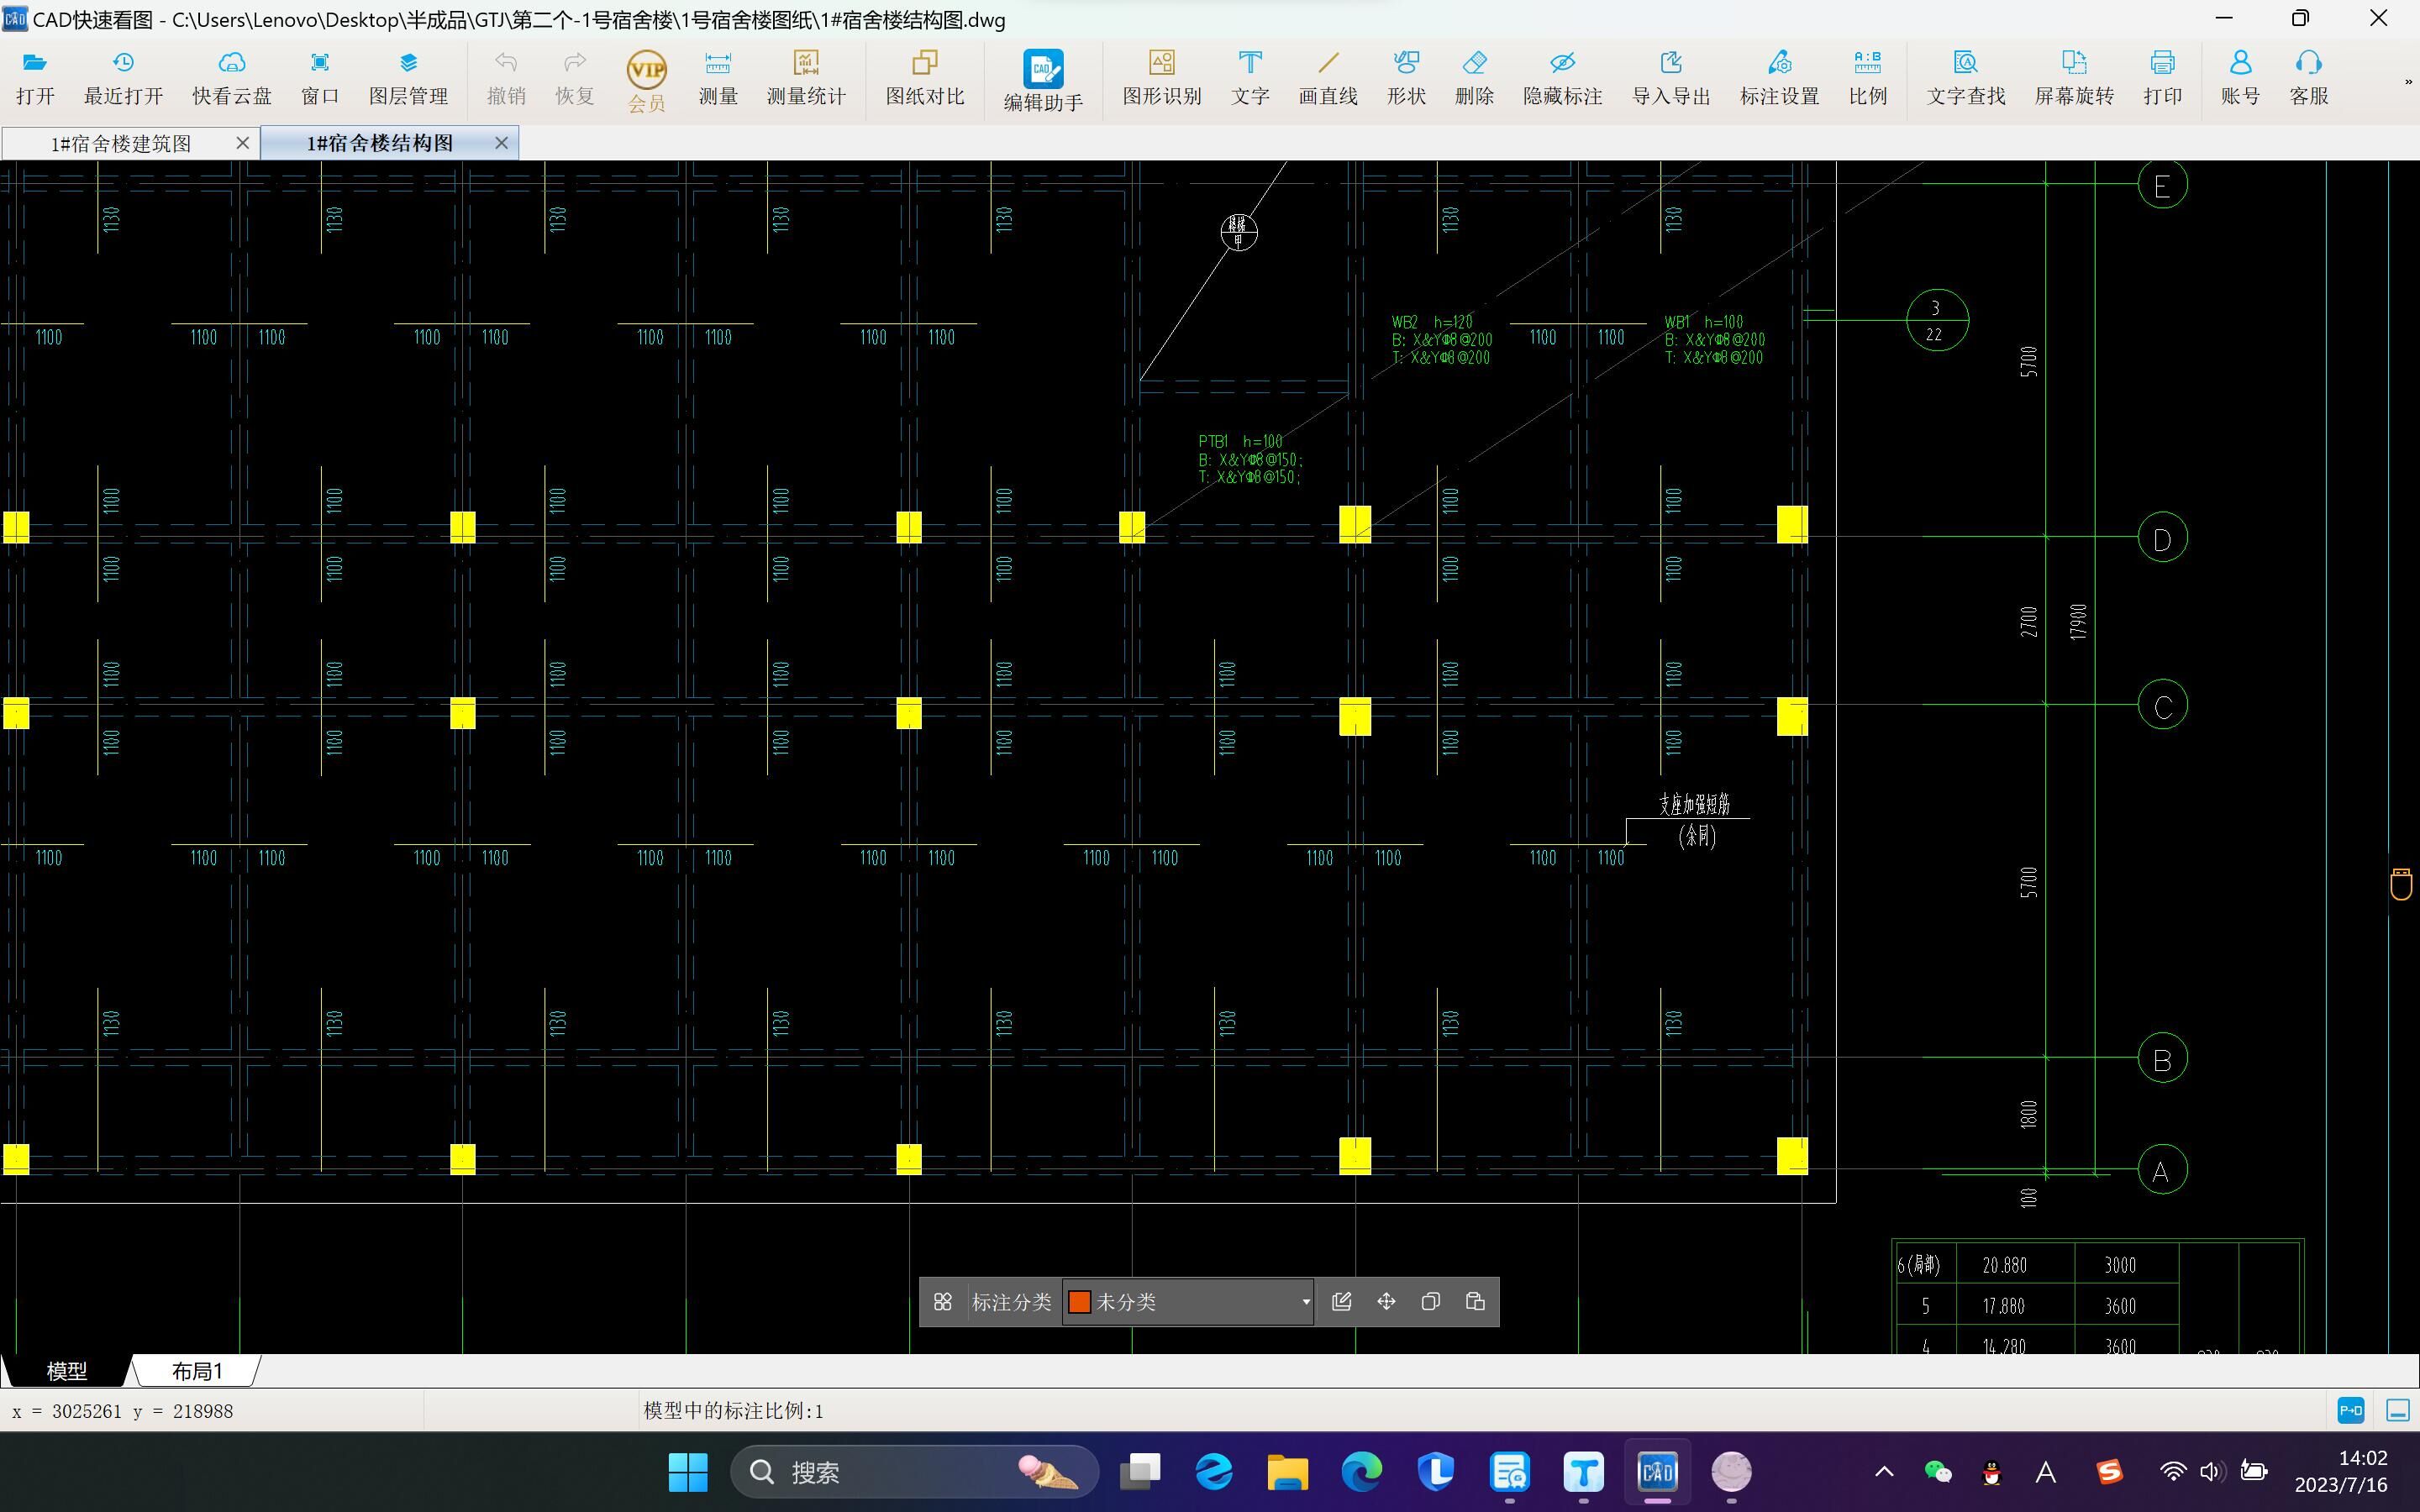Choose the 形状 shape tool
The width and height of the screenshot is (2420, 1512).
pyautogui.click(x=1406, y=78)
